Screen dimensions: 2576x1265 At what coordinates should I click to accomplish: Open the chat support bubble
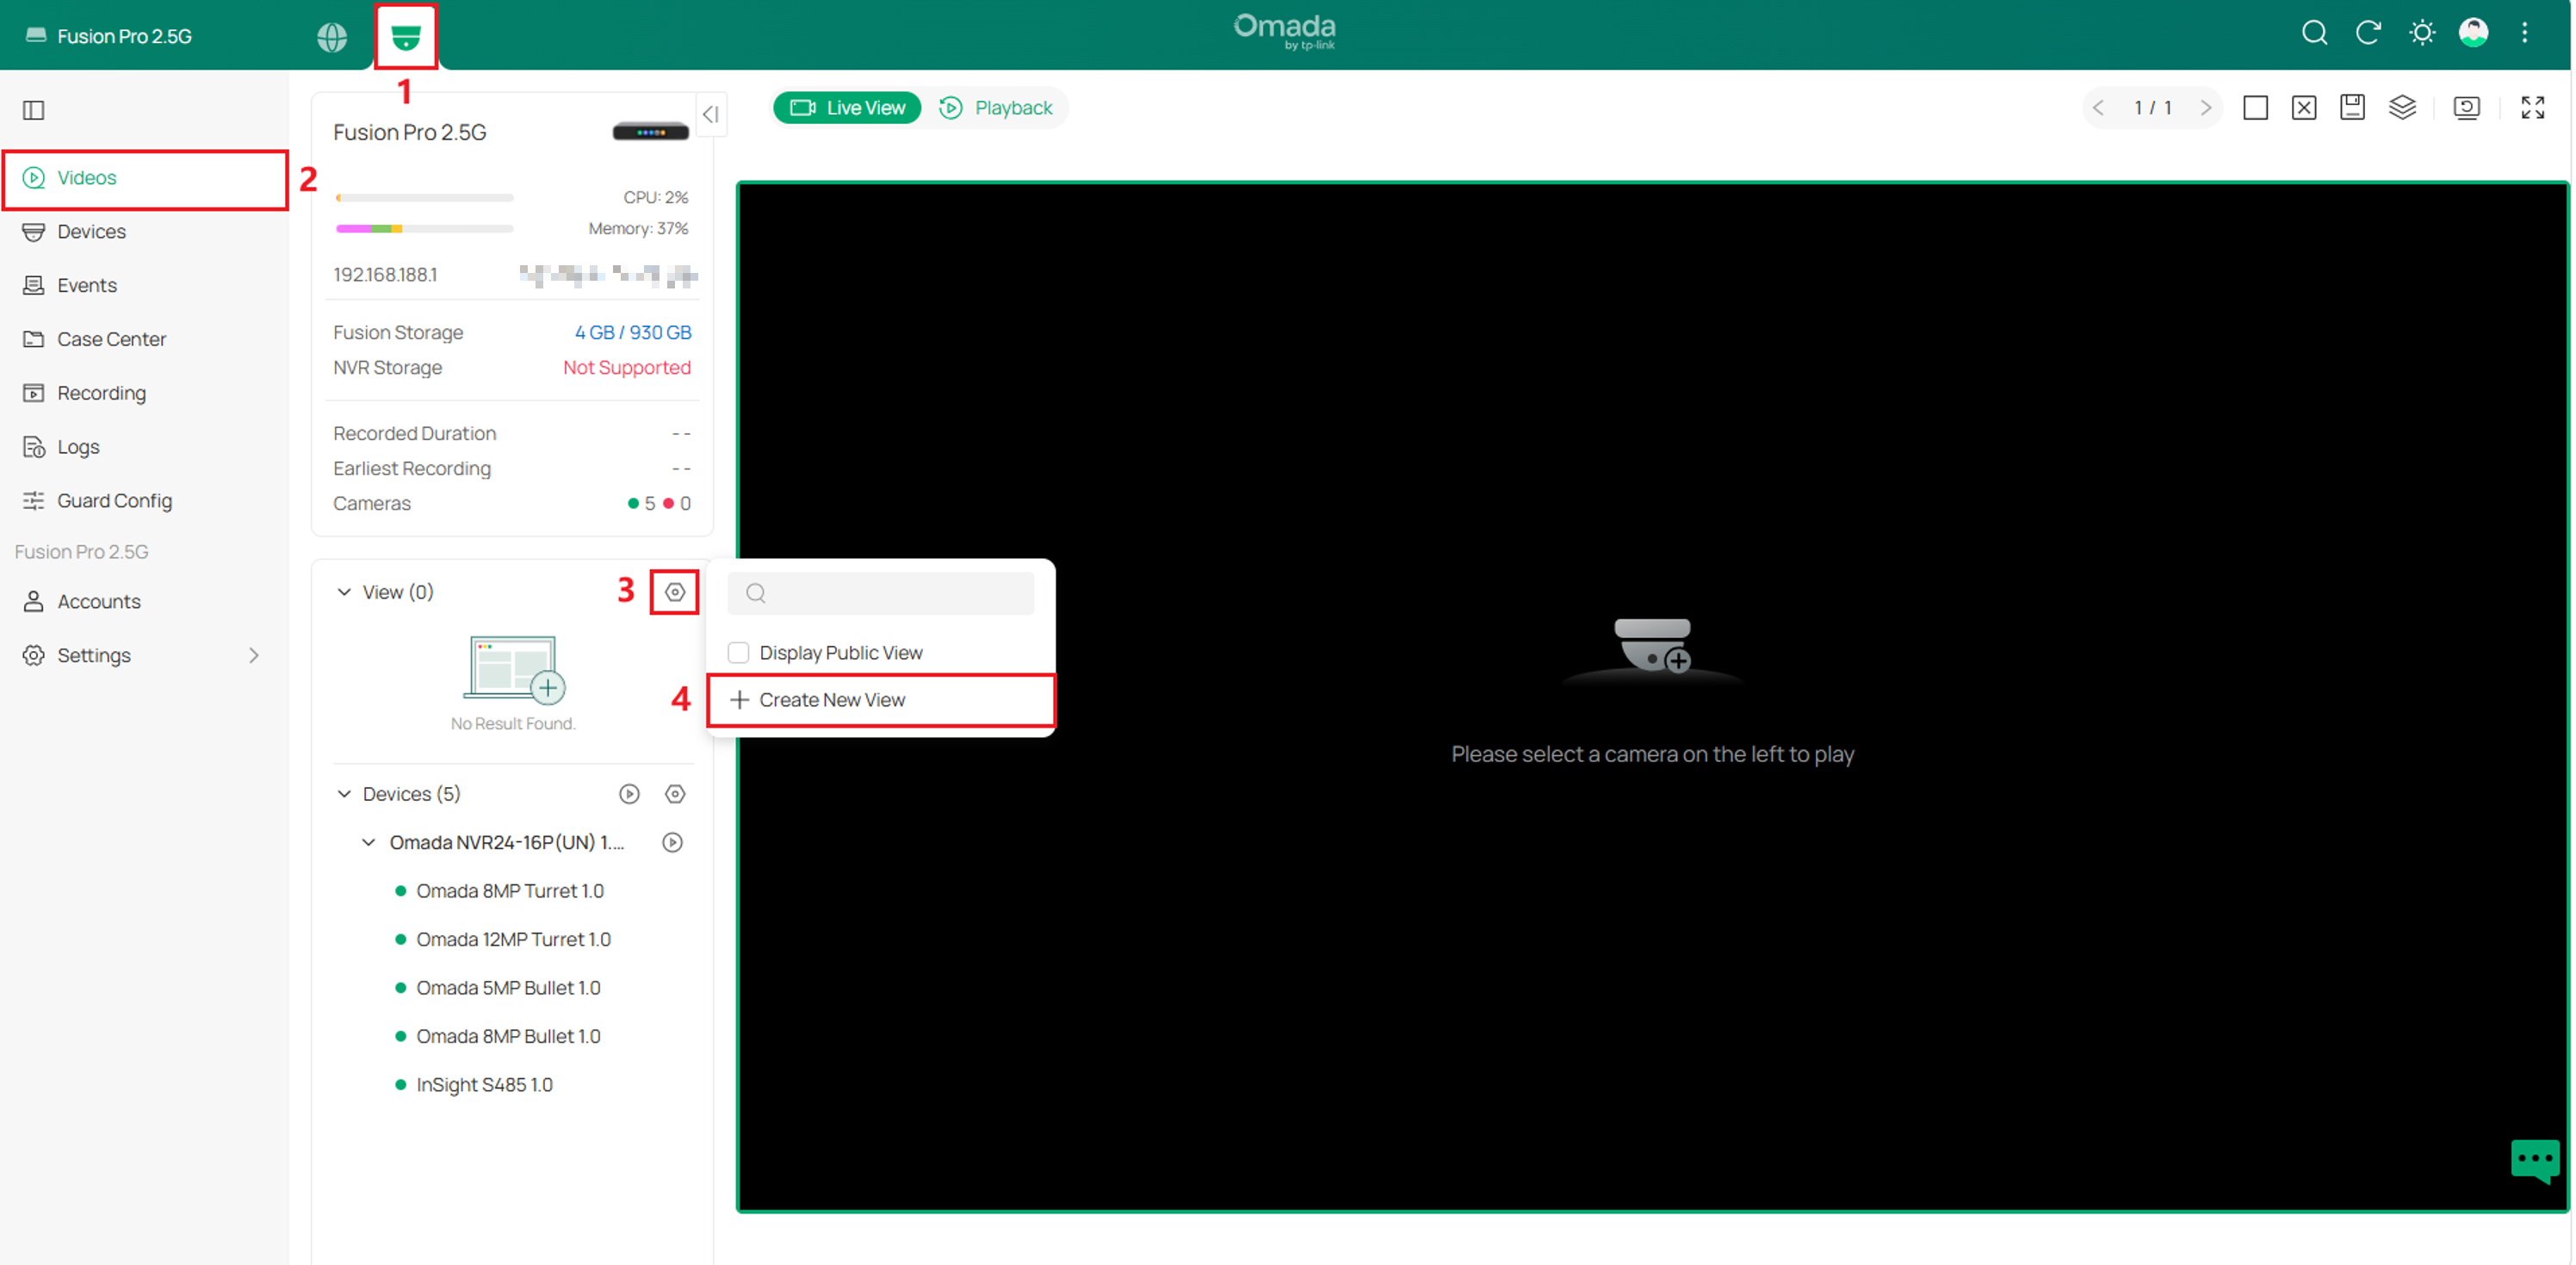point(2536,1160)
